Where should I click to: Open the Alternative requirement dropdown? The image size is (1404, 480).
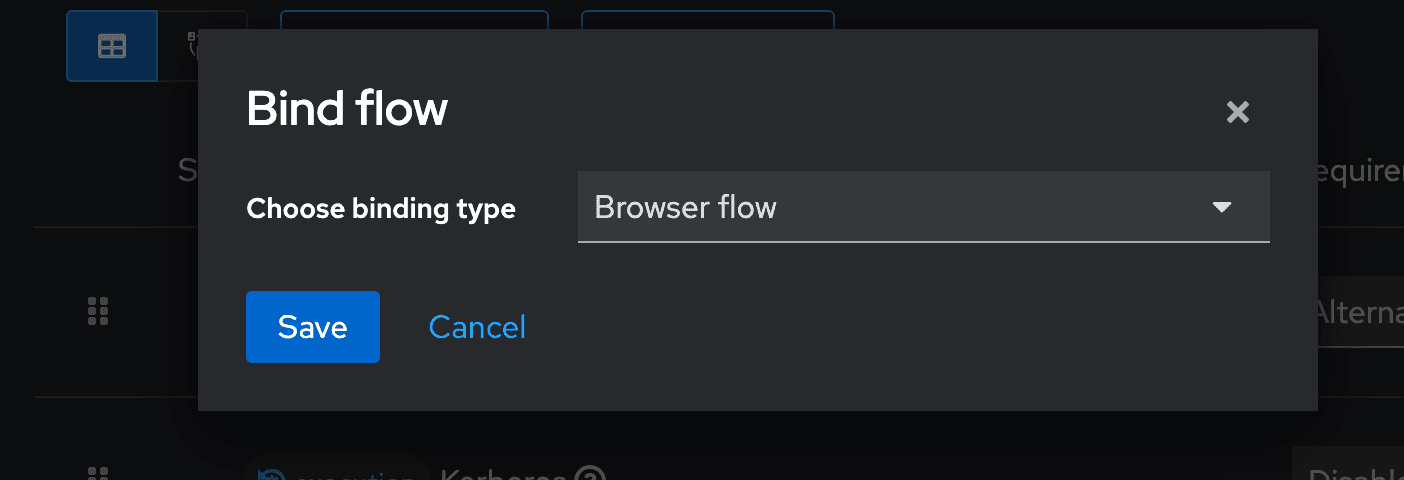pos(1358,312)
